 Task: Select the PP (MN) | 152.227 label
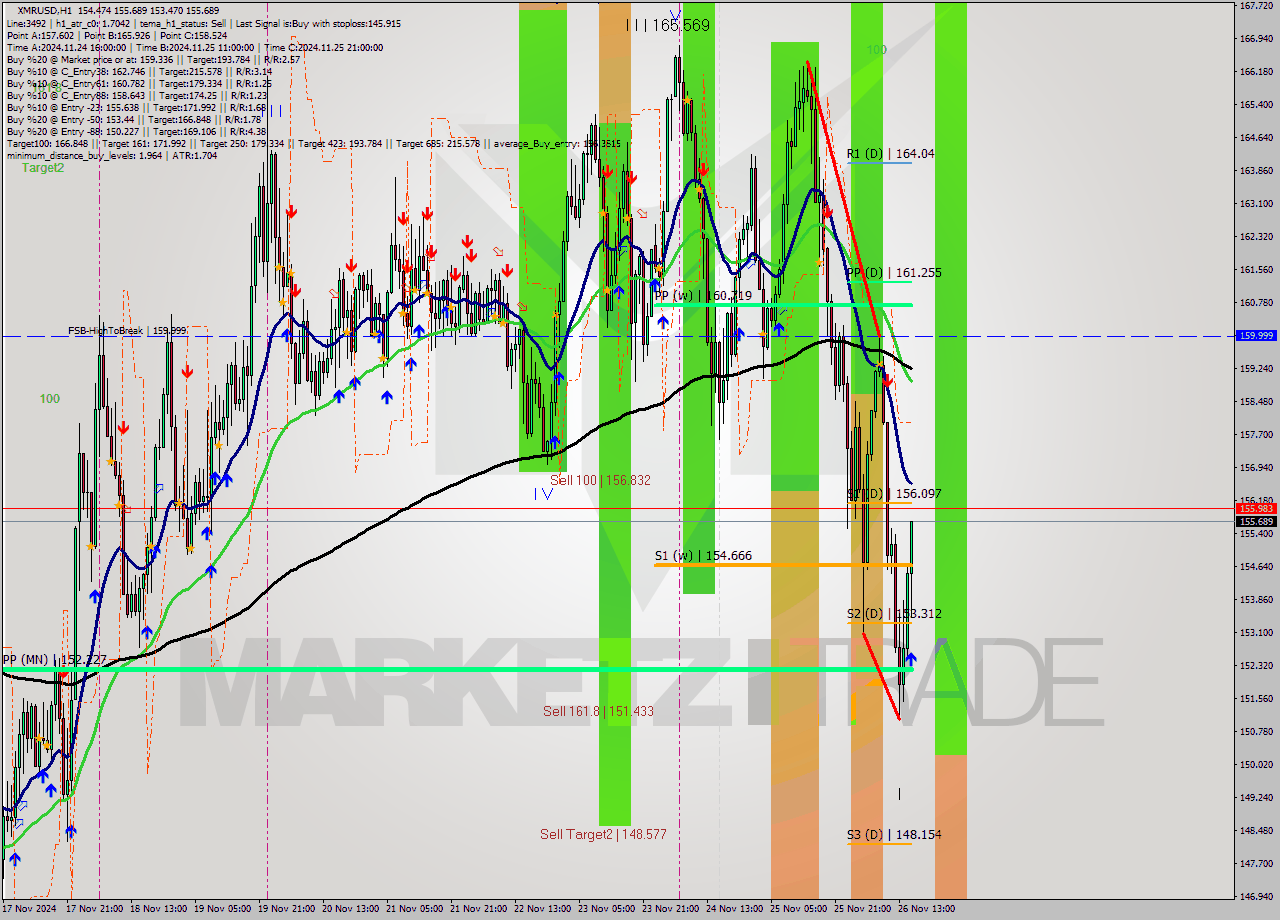54,660
